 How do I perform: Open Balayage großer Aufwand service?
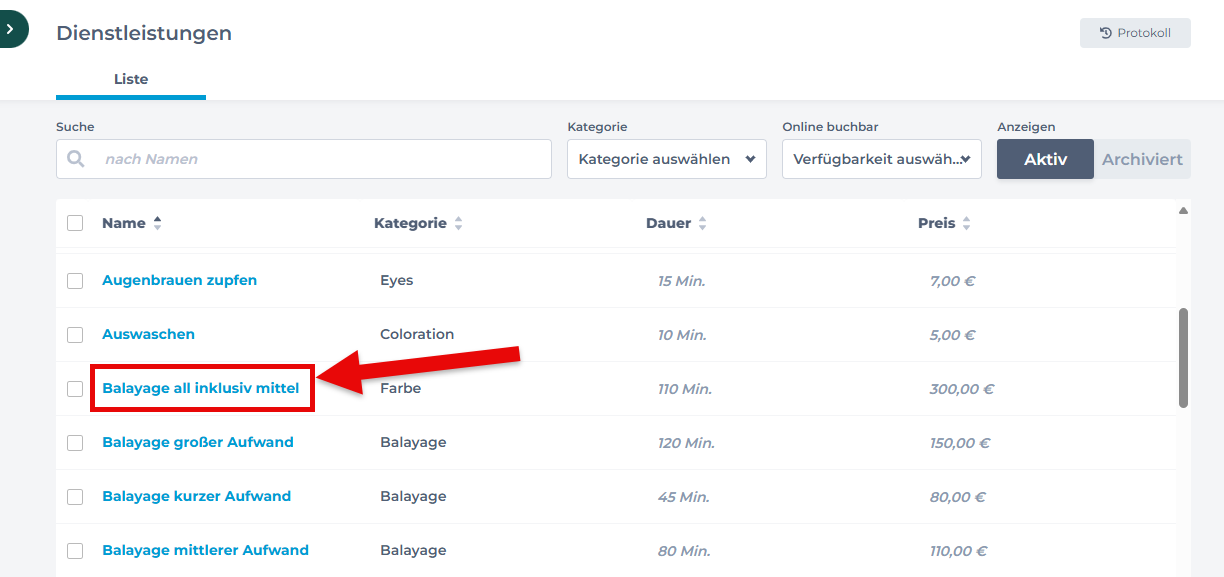click(198, 442)
